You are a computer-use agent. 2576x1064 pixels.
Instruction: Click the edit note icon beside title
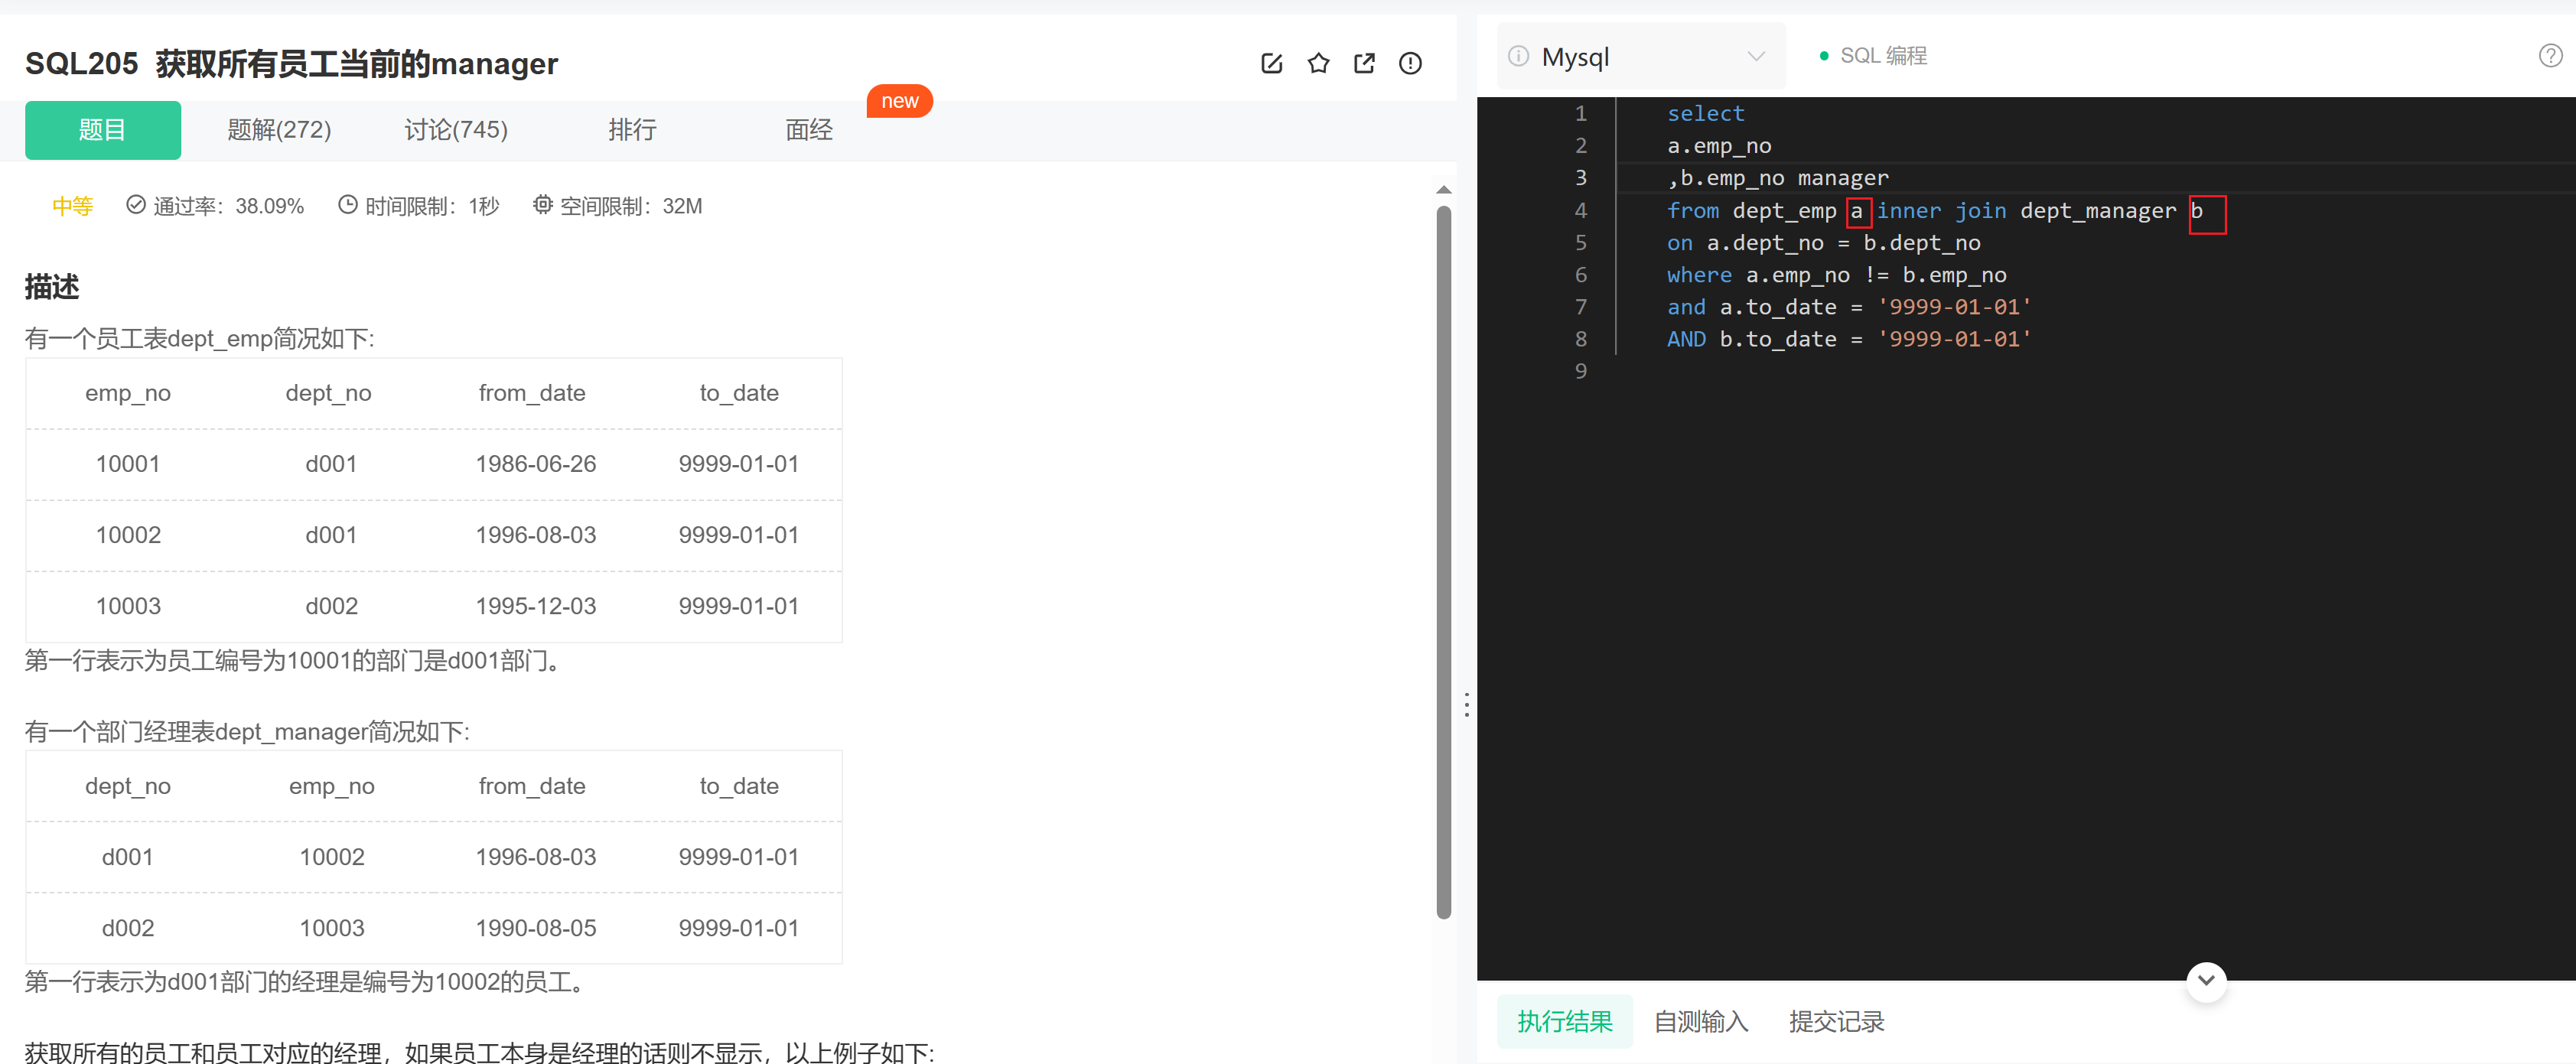click(x=1271, y=64)
